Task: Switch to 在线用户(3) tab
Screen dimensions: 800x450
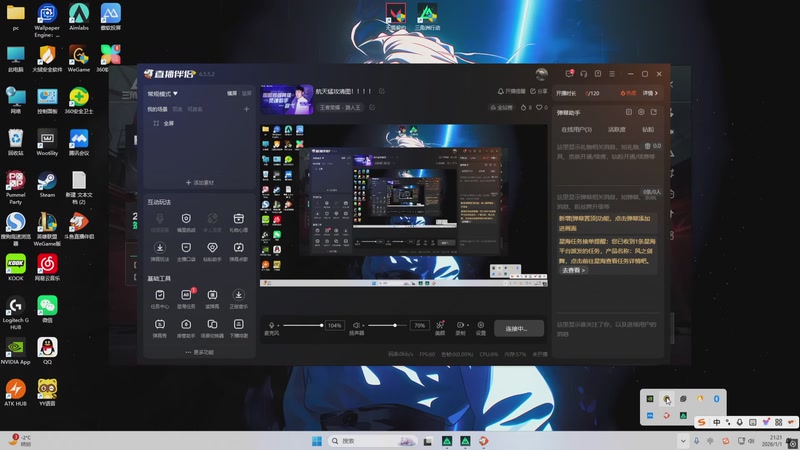Action: point(577,130)
